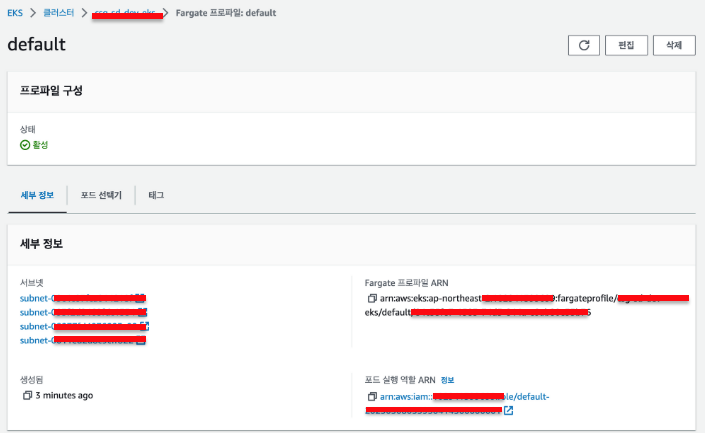The height and width of the screenshot is (433, 705).
Task: Open the third subnet link
Action: pos(84,326)
